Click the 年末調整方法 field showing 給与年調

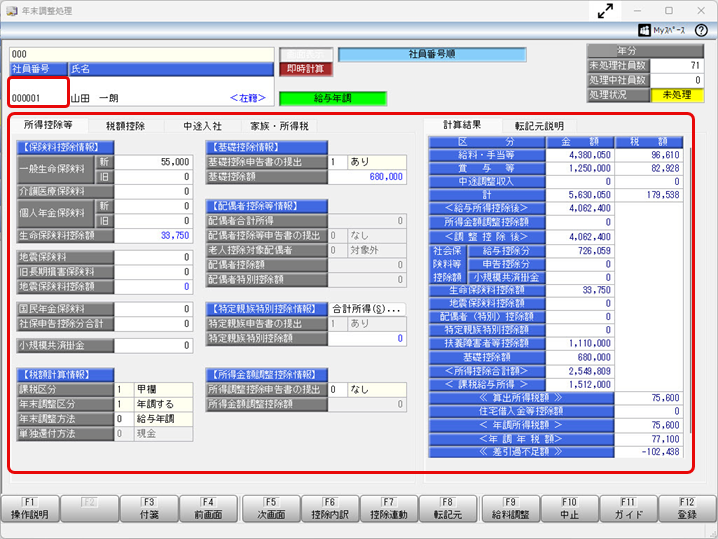point(163,419)
